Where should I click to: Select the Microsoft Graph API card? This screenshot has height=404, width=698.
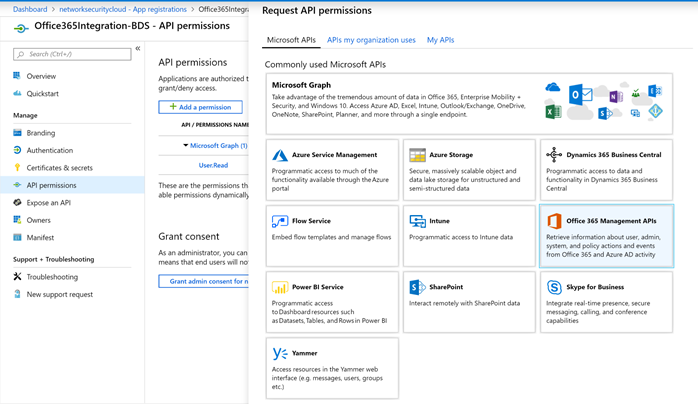click(469, 103)
